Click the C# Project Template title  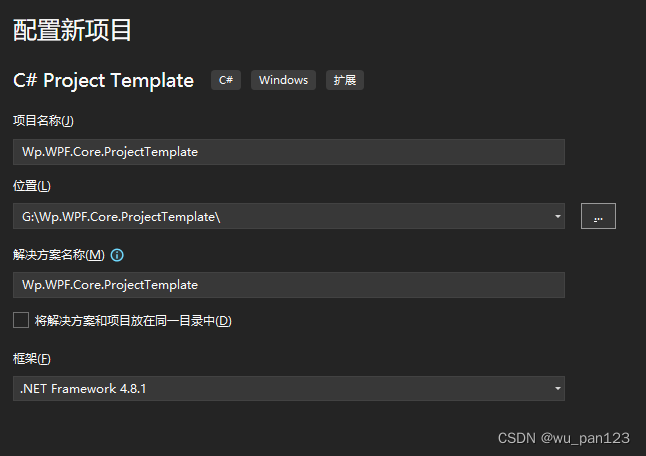[x=103, y=80]
